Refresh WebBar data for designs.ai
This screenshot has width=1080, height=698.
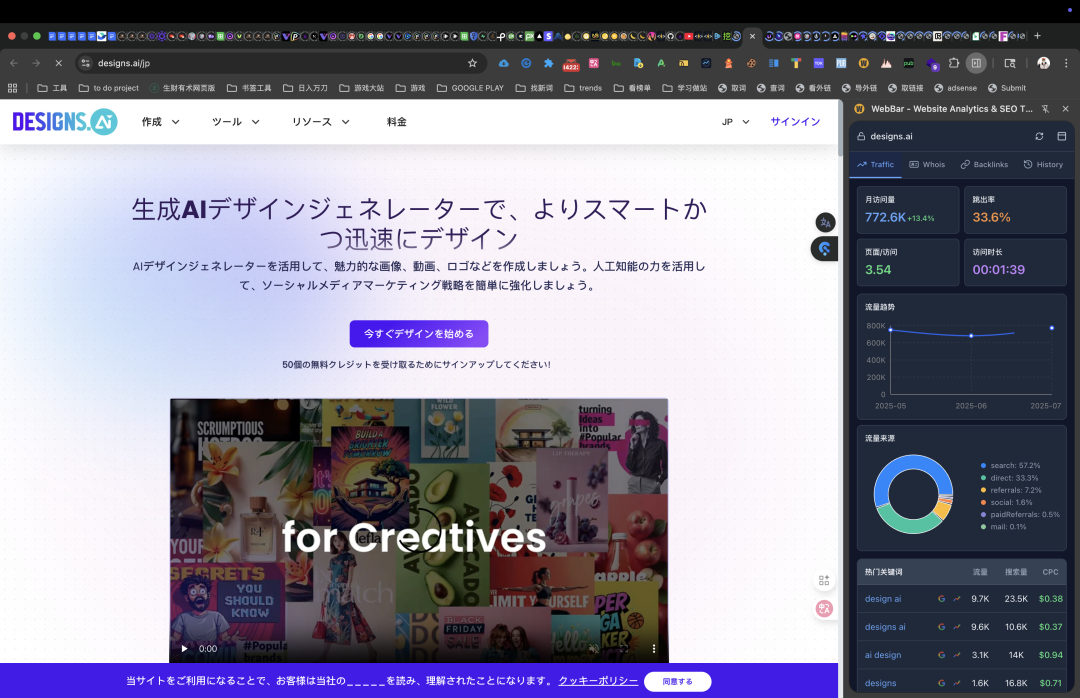click(1039, 136)
